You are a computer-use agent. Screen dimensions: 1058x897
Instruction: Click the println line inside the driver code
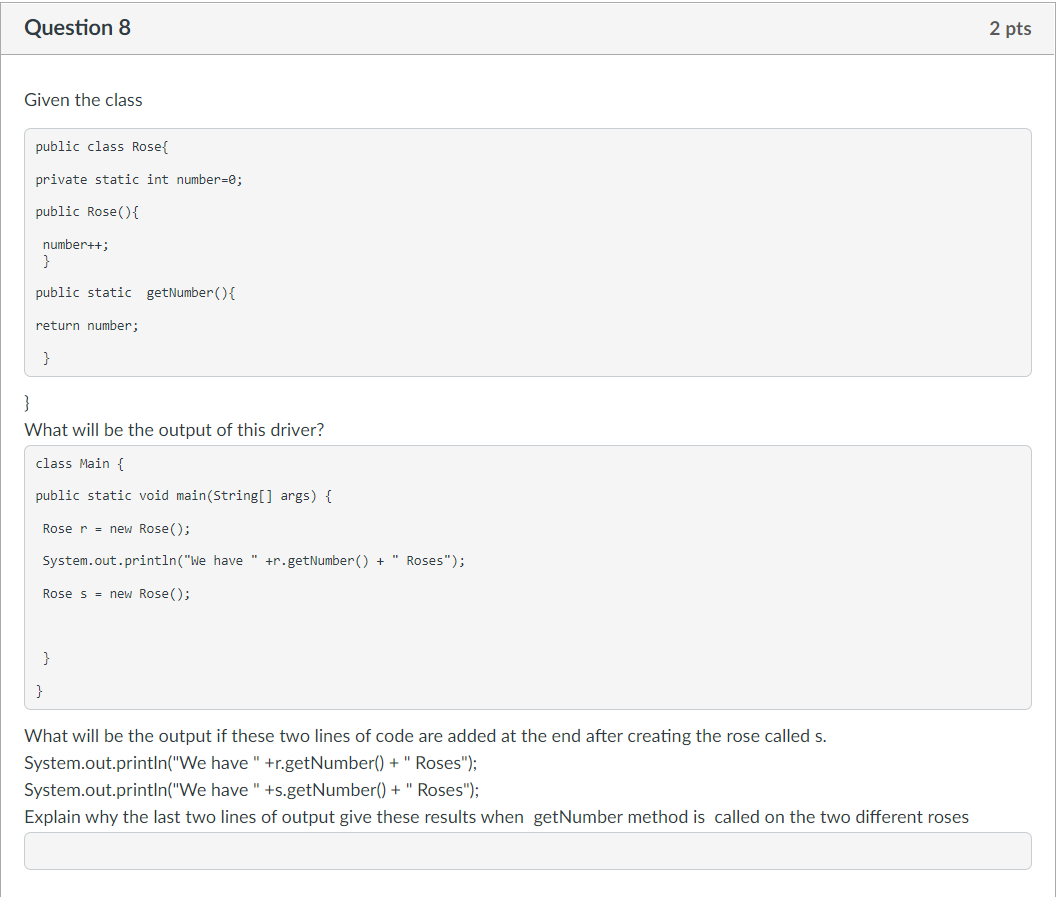point(254,561)
